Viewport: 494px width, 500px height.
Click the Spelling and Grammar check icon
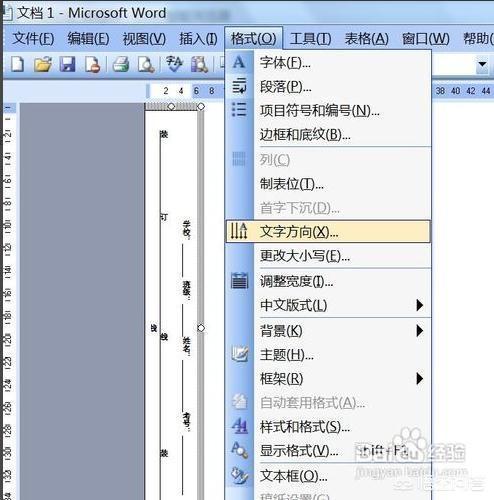[174, 64]
